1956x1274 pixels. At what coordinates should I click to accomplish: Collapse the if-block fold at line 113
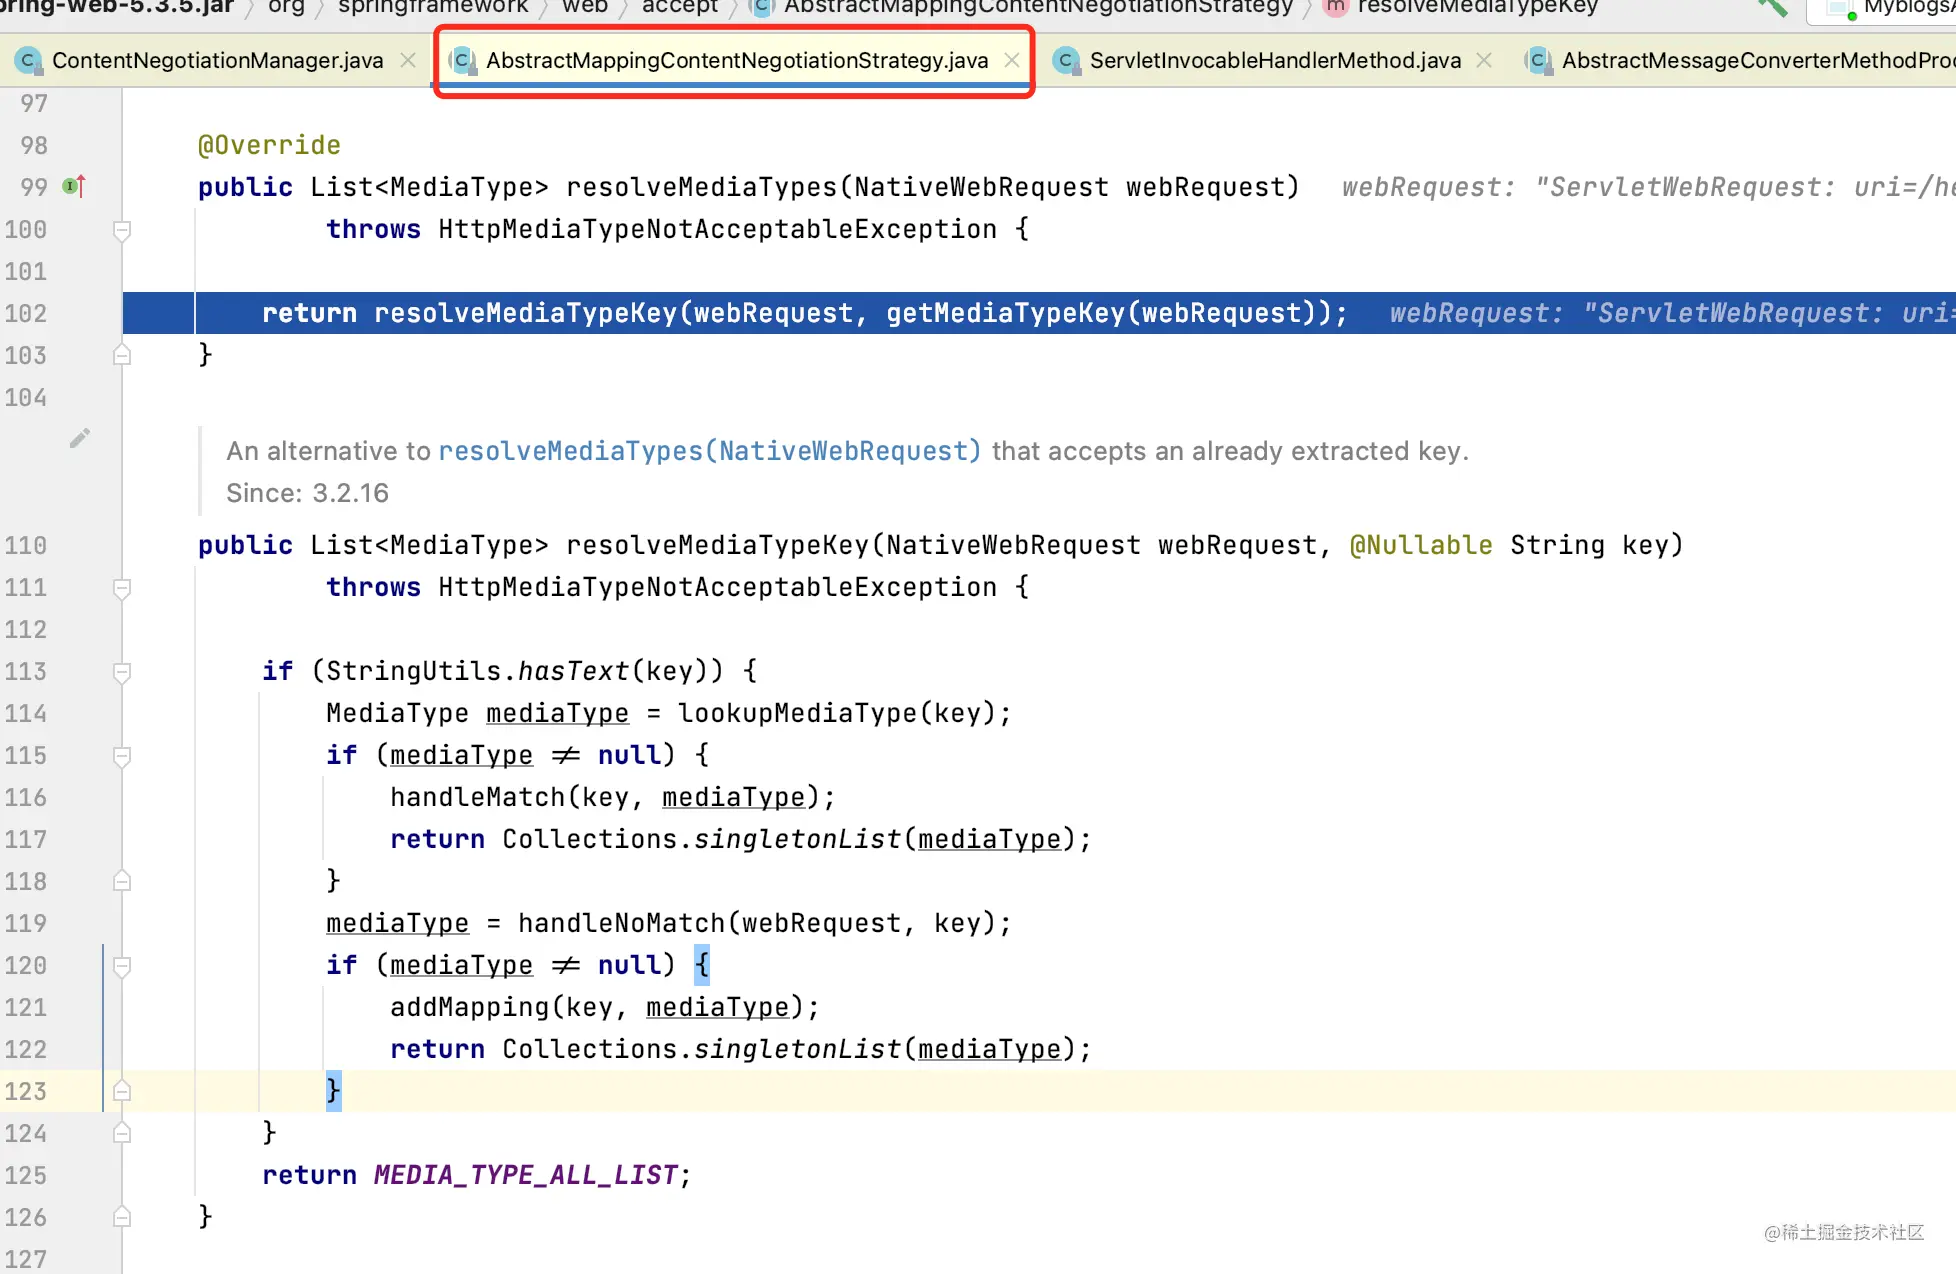122,672
